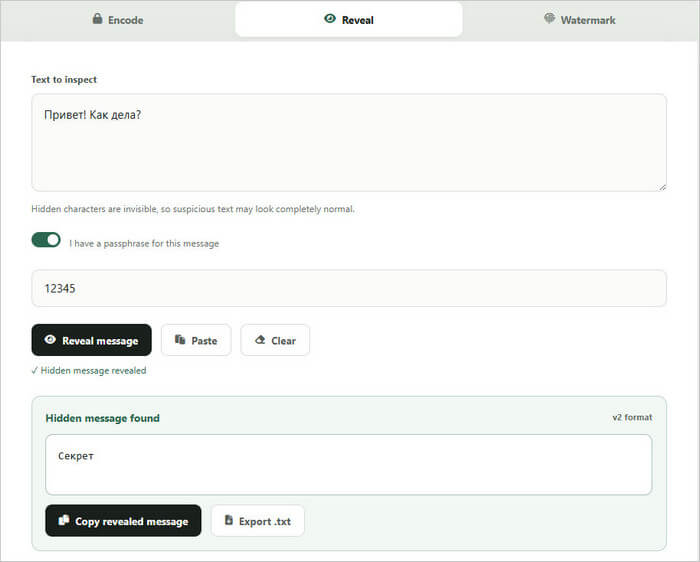Click the passphrase field containing 12345

[349, 288]
